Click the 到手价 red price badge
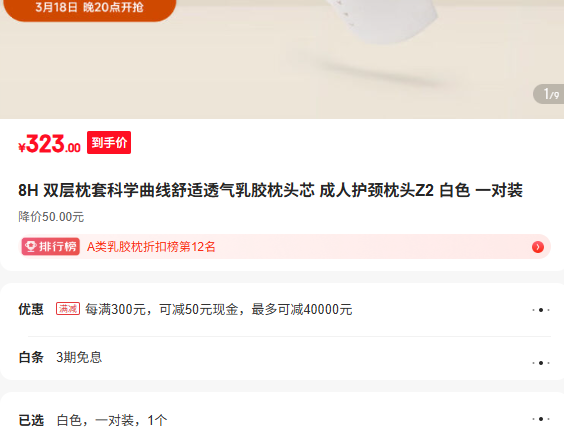Viewport: 564px width, 440px height. click(x=109, y=142)
